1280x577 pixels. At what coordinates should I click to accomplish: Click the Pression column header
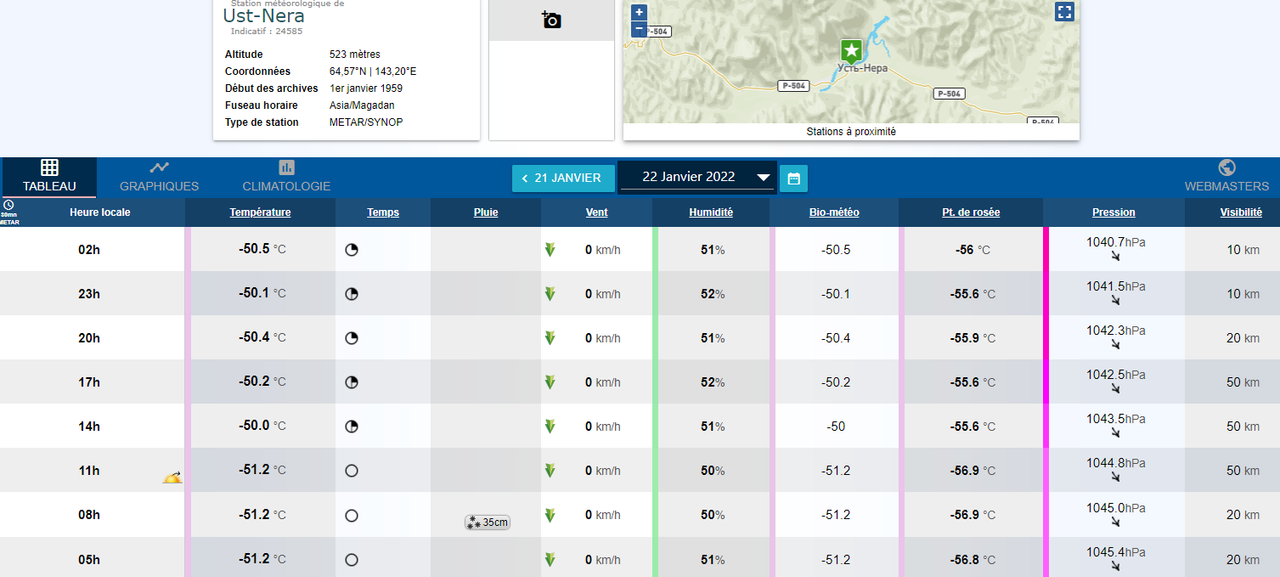(1114, 212)
